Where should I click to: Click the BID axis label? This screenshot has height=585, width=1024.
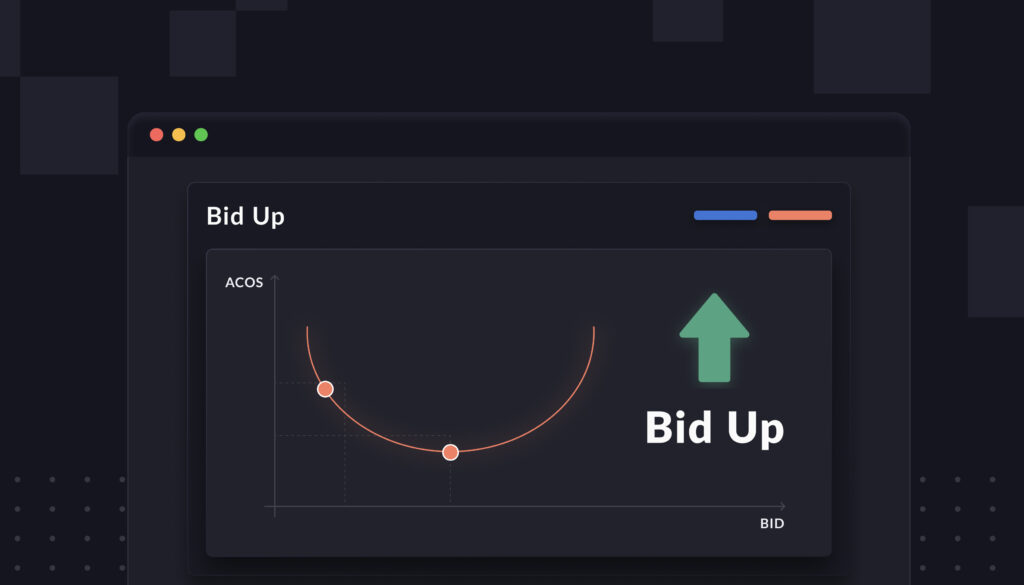(x=772, y=524)
